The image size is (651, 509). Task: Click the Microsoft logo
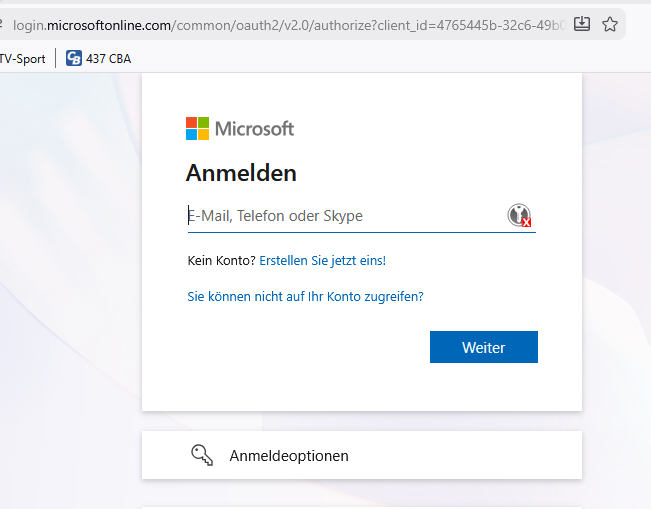click(240, 129)
